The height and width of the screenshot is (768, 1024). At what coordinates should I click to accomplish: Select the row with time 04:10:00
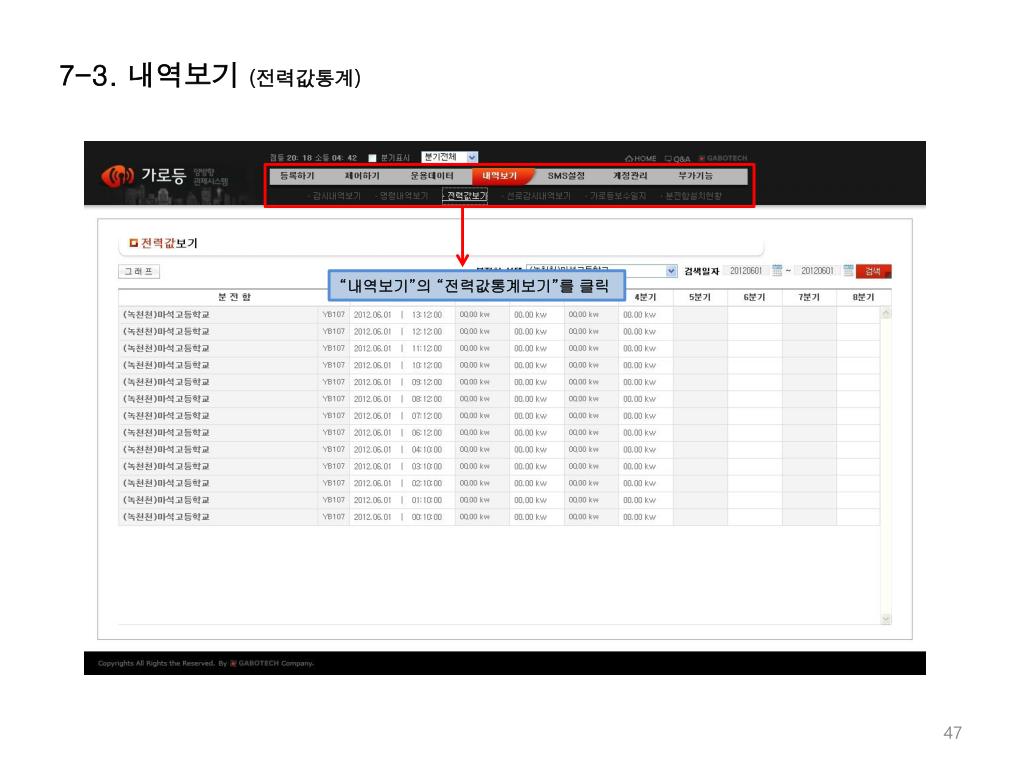tap(499, 450)
